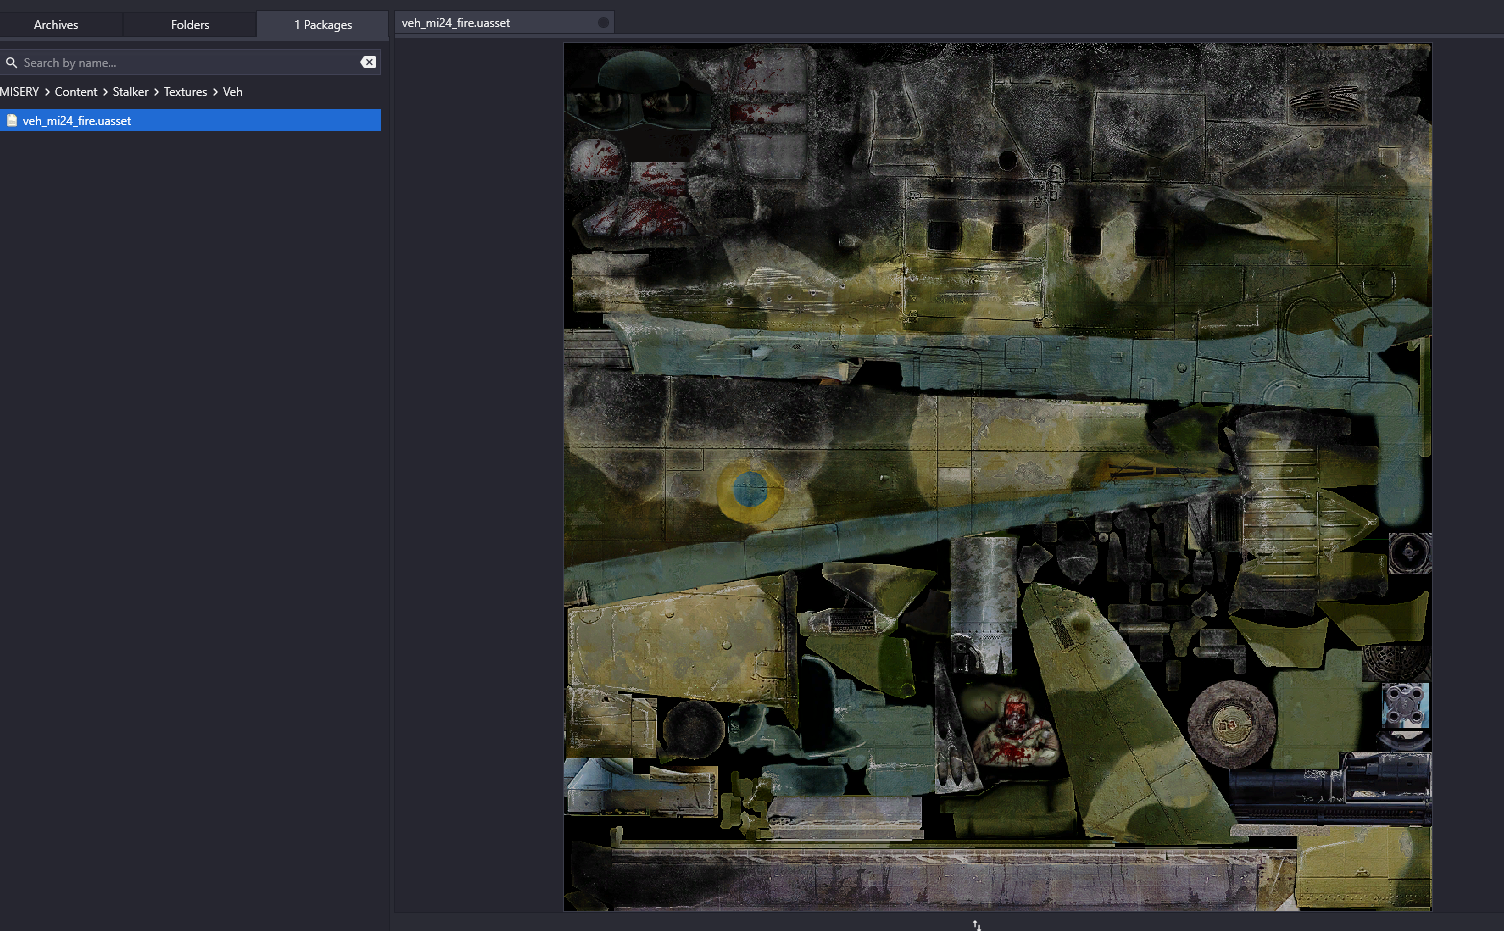Close the veh_mi24_fire.uasset tab via its dot
This screenshot has height=931, width=1504.
click(603, 23)
